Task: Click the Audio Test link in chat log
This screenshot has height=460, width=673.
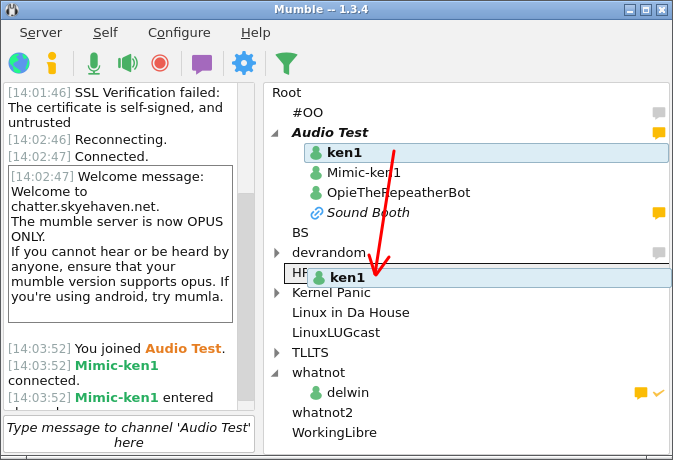Action: point(182,349)
